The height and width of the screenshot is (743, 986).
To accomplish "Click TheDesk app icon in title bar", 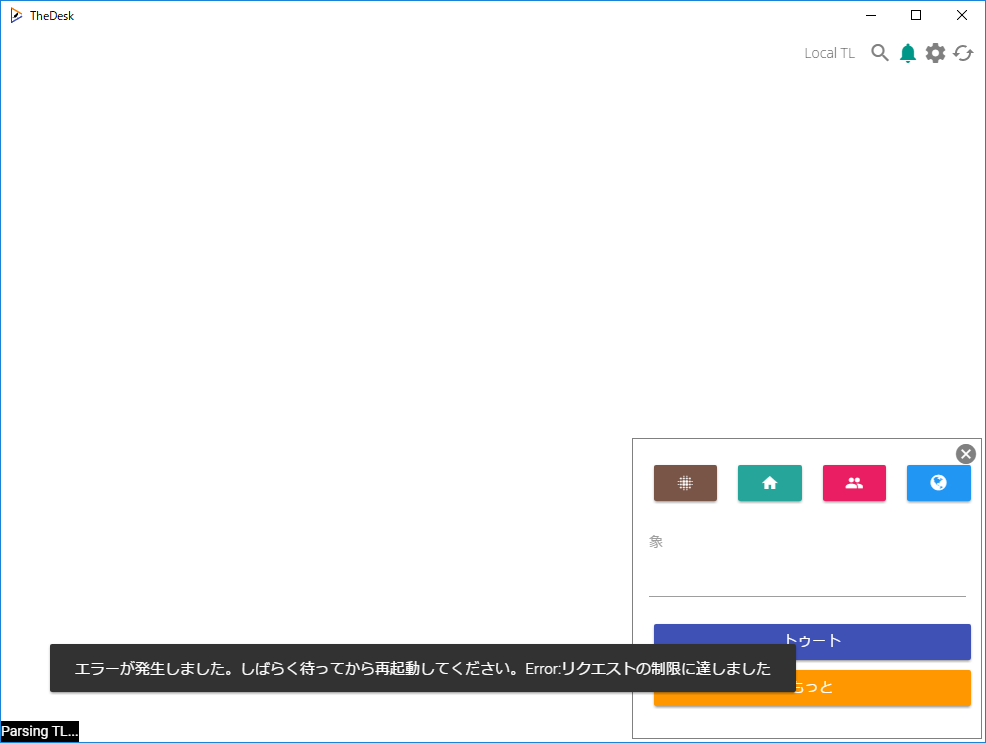I will pyautogui.click(x=16, y=15).
